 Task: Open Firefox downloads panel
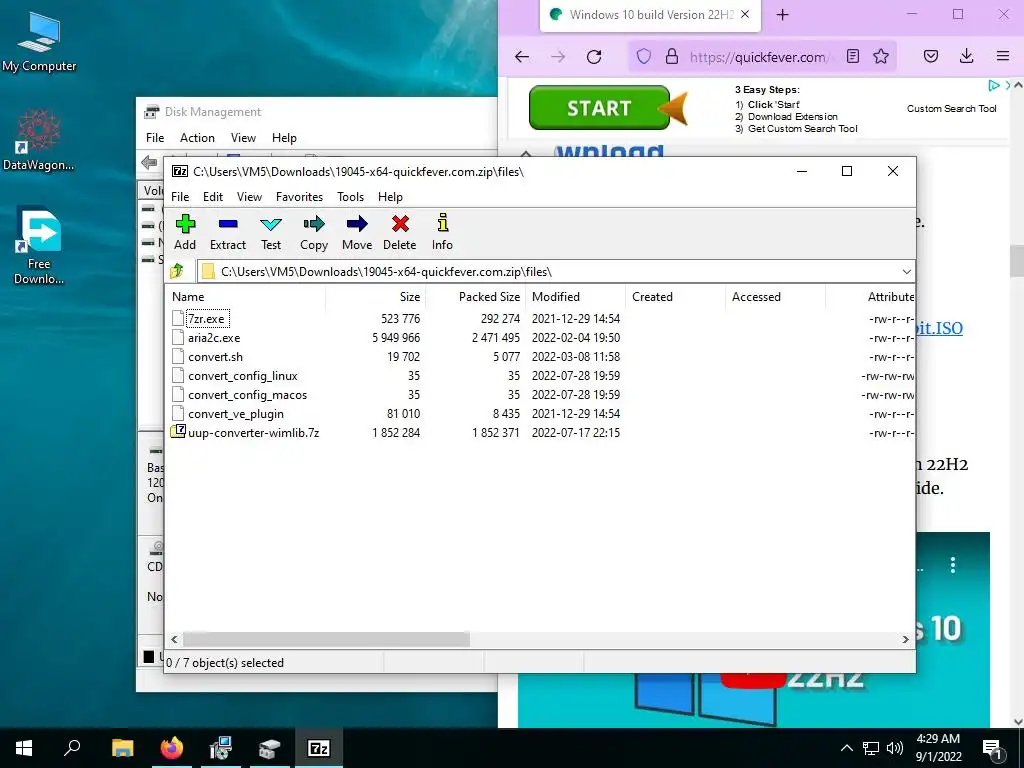pos(967,57)
